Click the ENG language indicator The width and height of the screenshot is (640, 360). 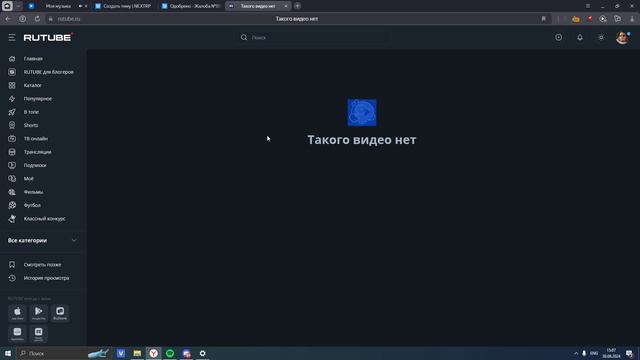(594, 353)
